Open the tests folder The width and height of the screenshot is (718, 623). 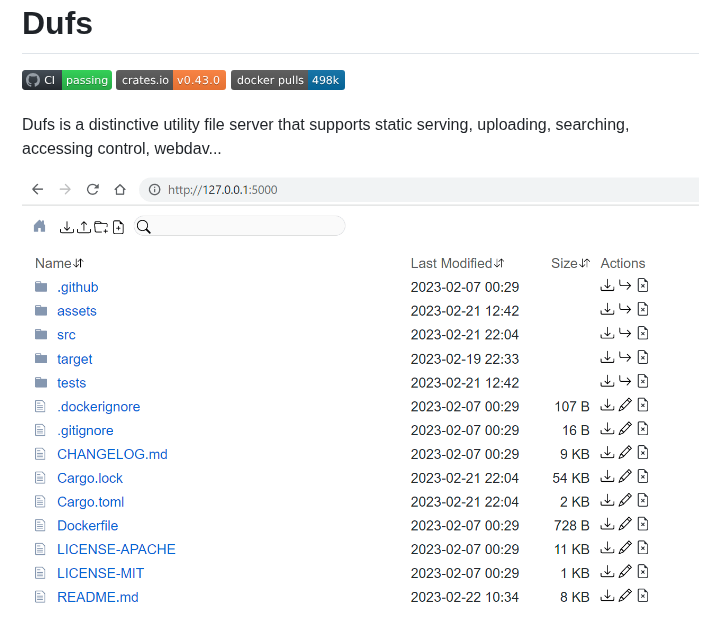pyautogui.click(x=71, y=383)
